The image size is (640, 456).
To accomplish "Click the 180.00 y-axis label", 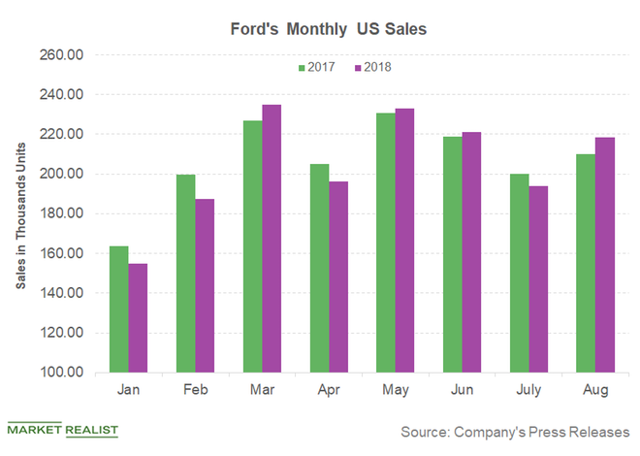I will coord(64,214).
